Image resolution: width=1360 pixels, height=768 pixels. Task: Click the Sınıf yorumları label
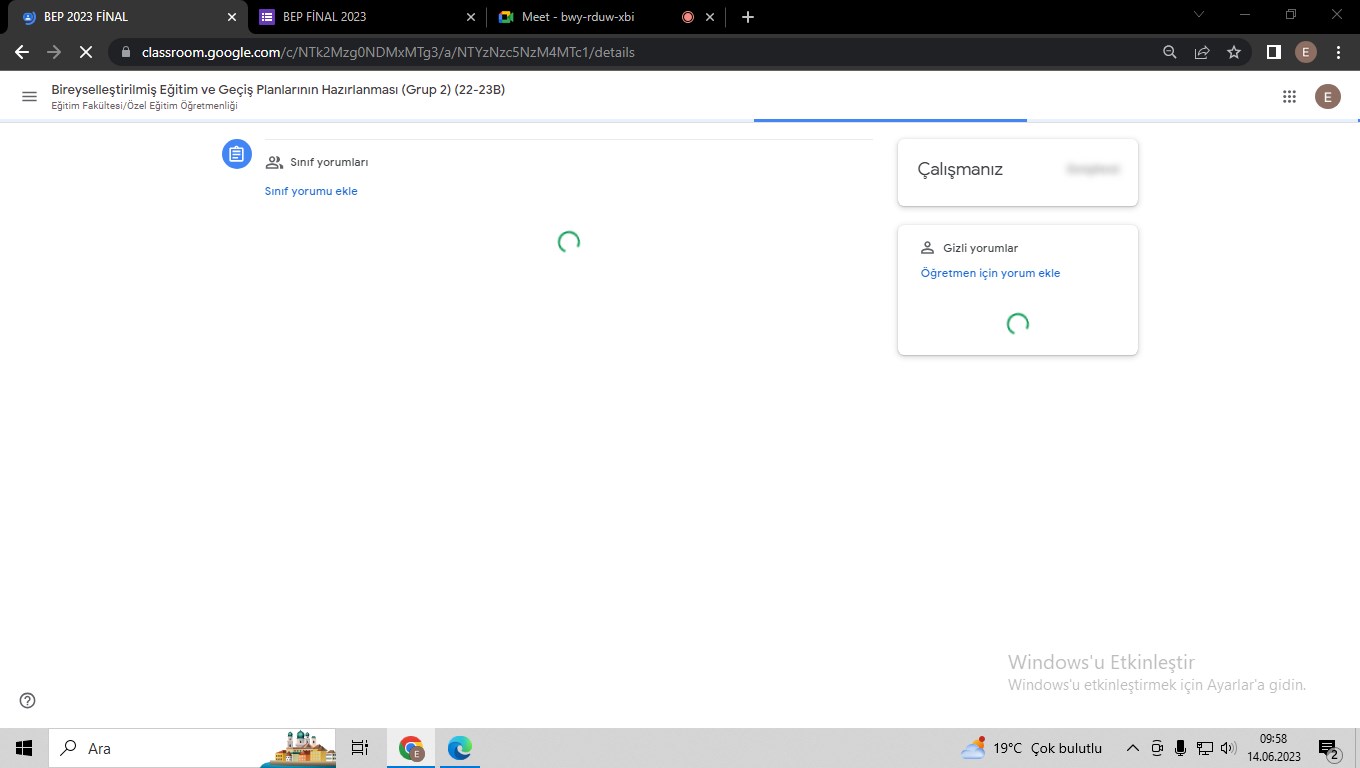tap(329, 162)
